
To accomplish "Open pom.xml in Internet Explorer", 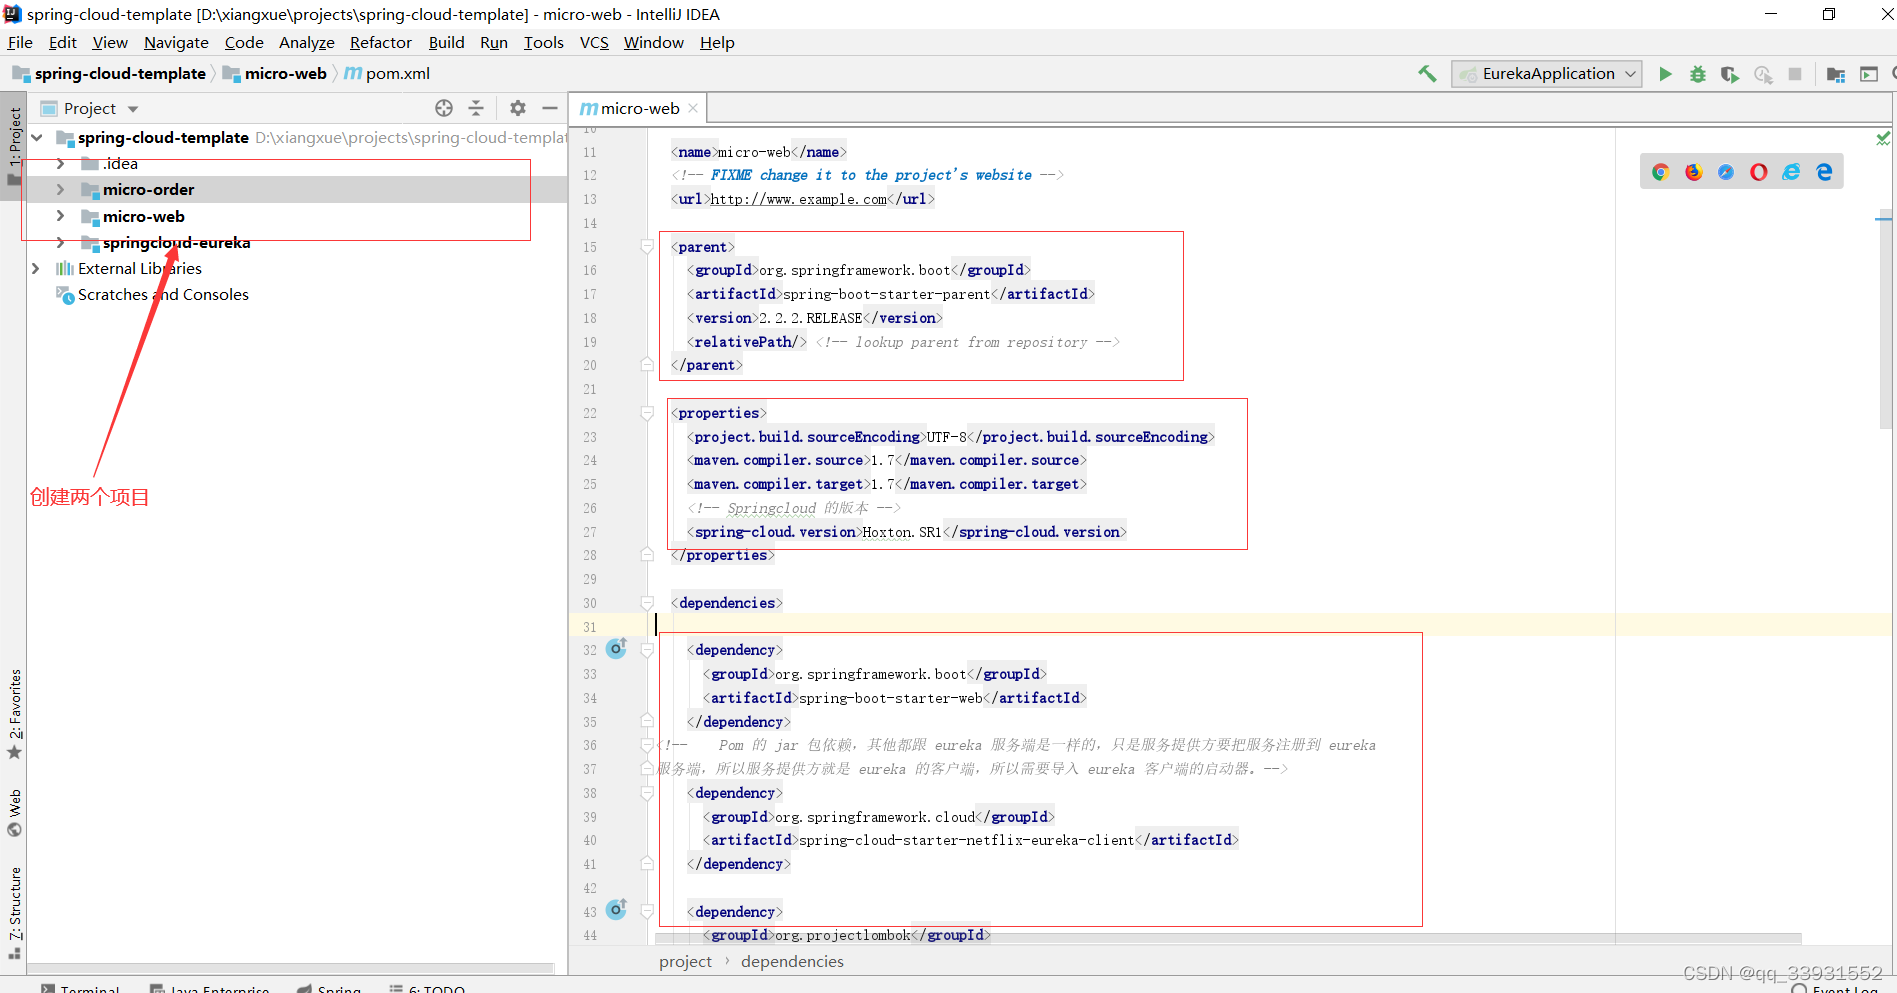I will tap(1791, 172).
